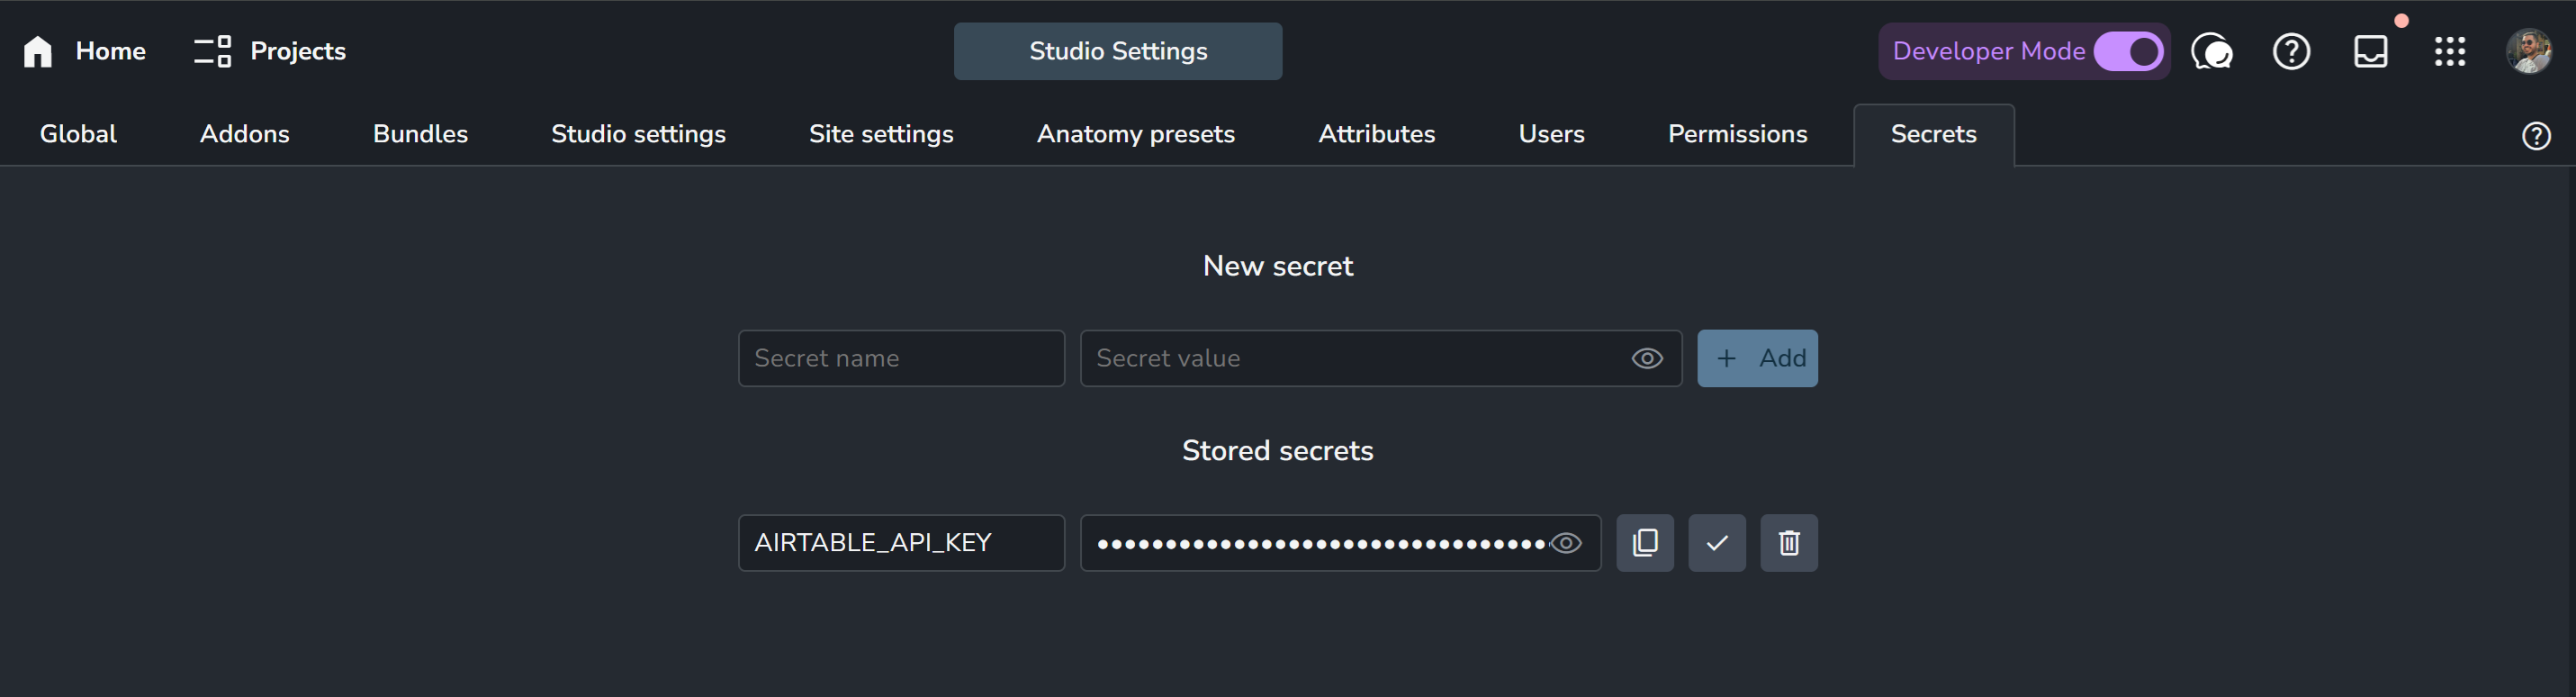Open the user avatar menu
The width and height of the screenshot is (2576, 697).
click(2529, 51)
